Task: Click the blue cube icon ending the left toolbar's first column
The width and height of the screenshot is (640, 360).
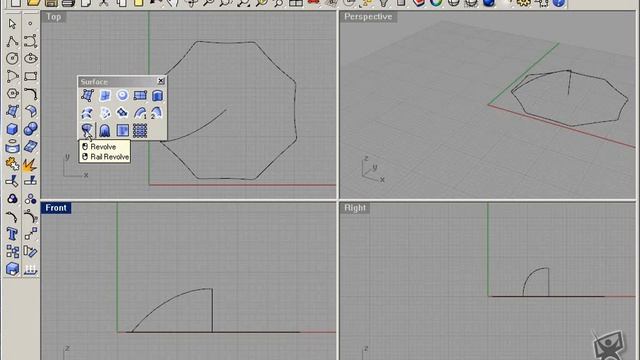Action: point(12,269)
